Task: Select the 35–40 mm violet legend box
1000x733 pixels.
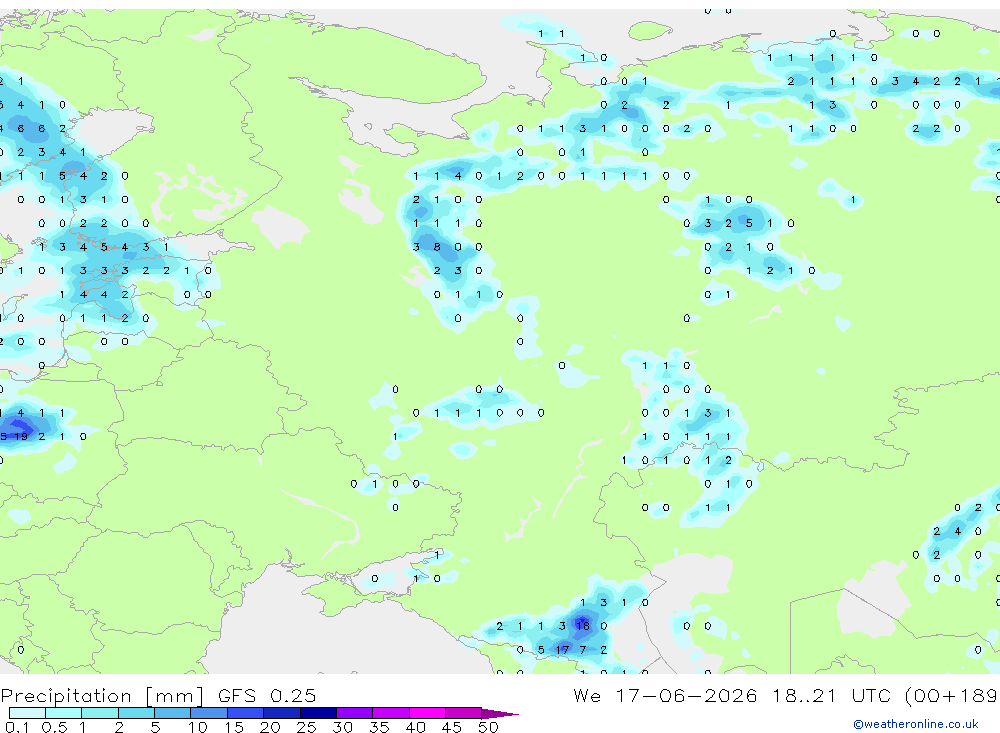Action: 391,713
